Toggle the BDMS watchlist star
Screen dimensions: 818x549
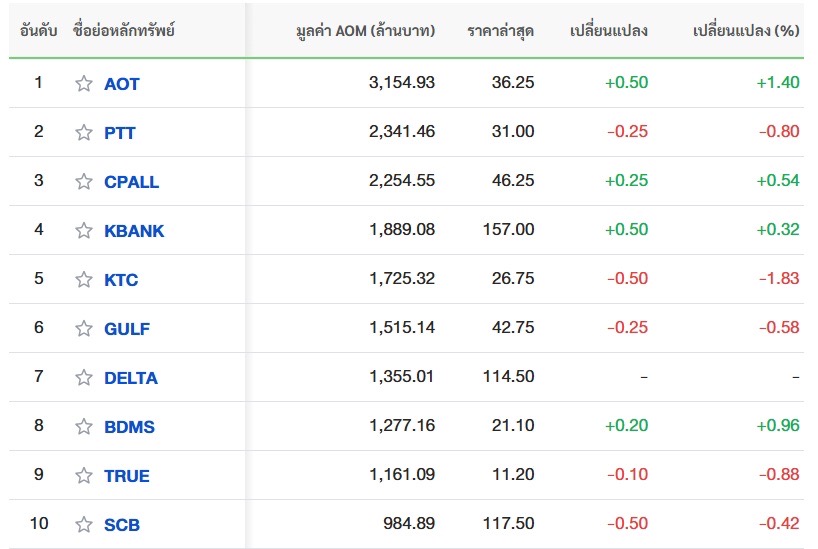pos(84,427)
